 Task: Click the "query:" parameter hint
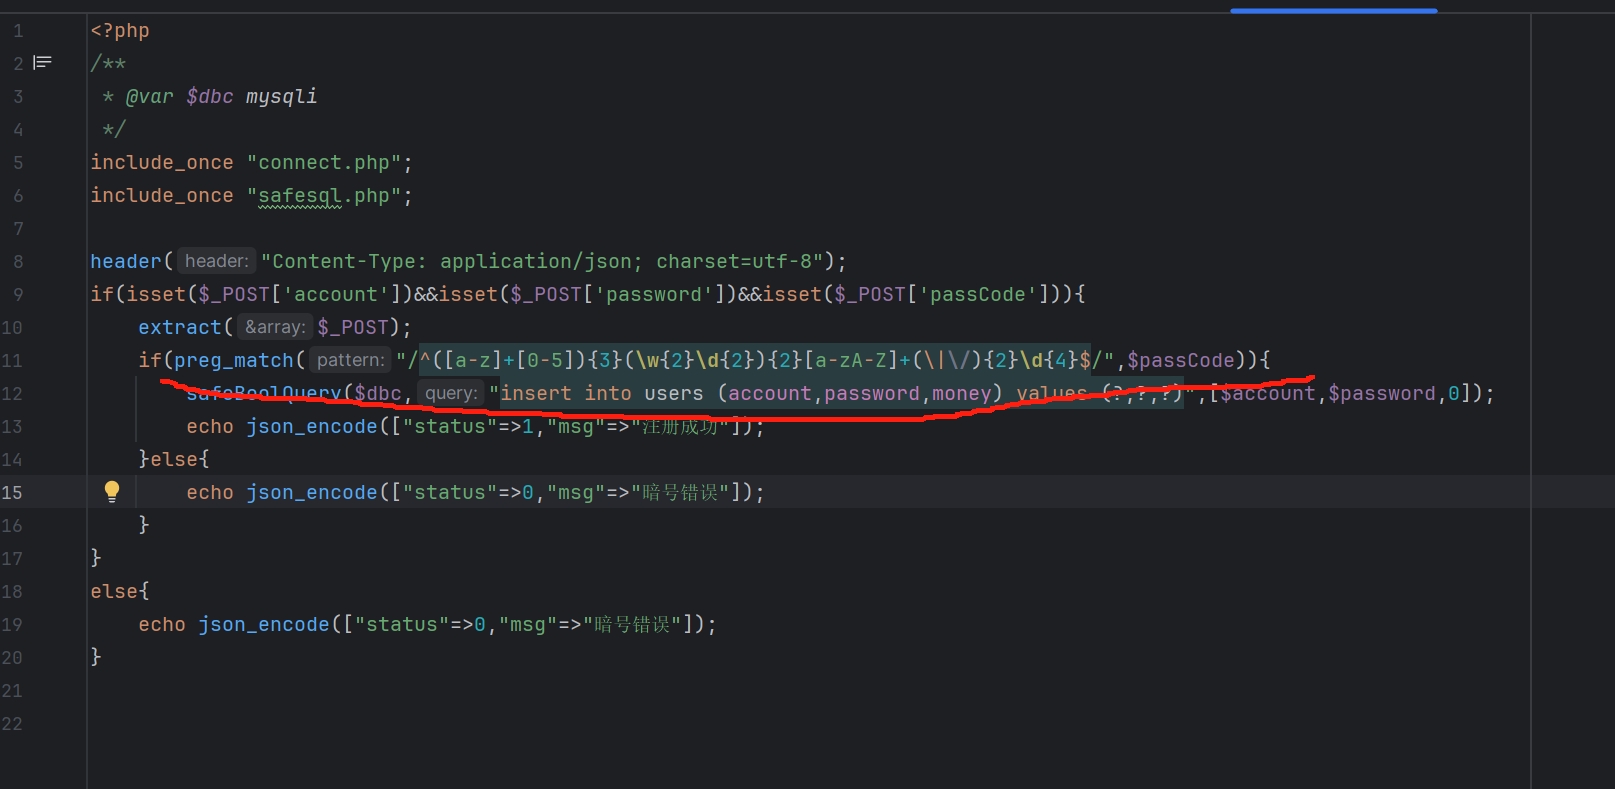point(451,393)
